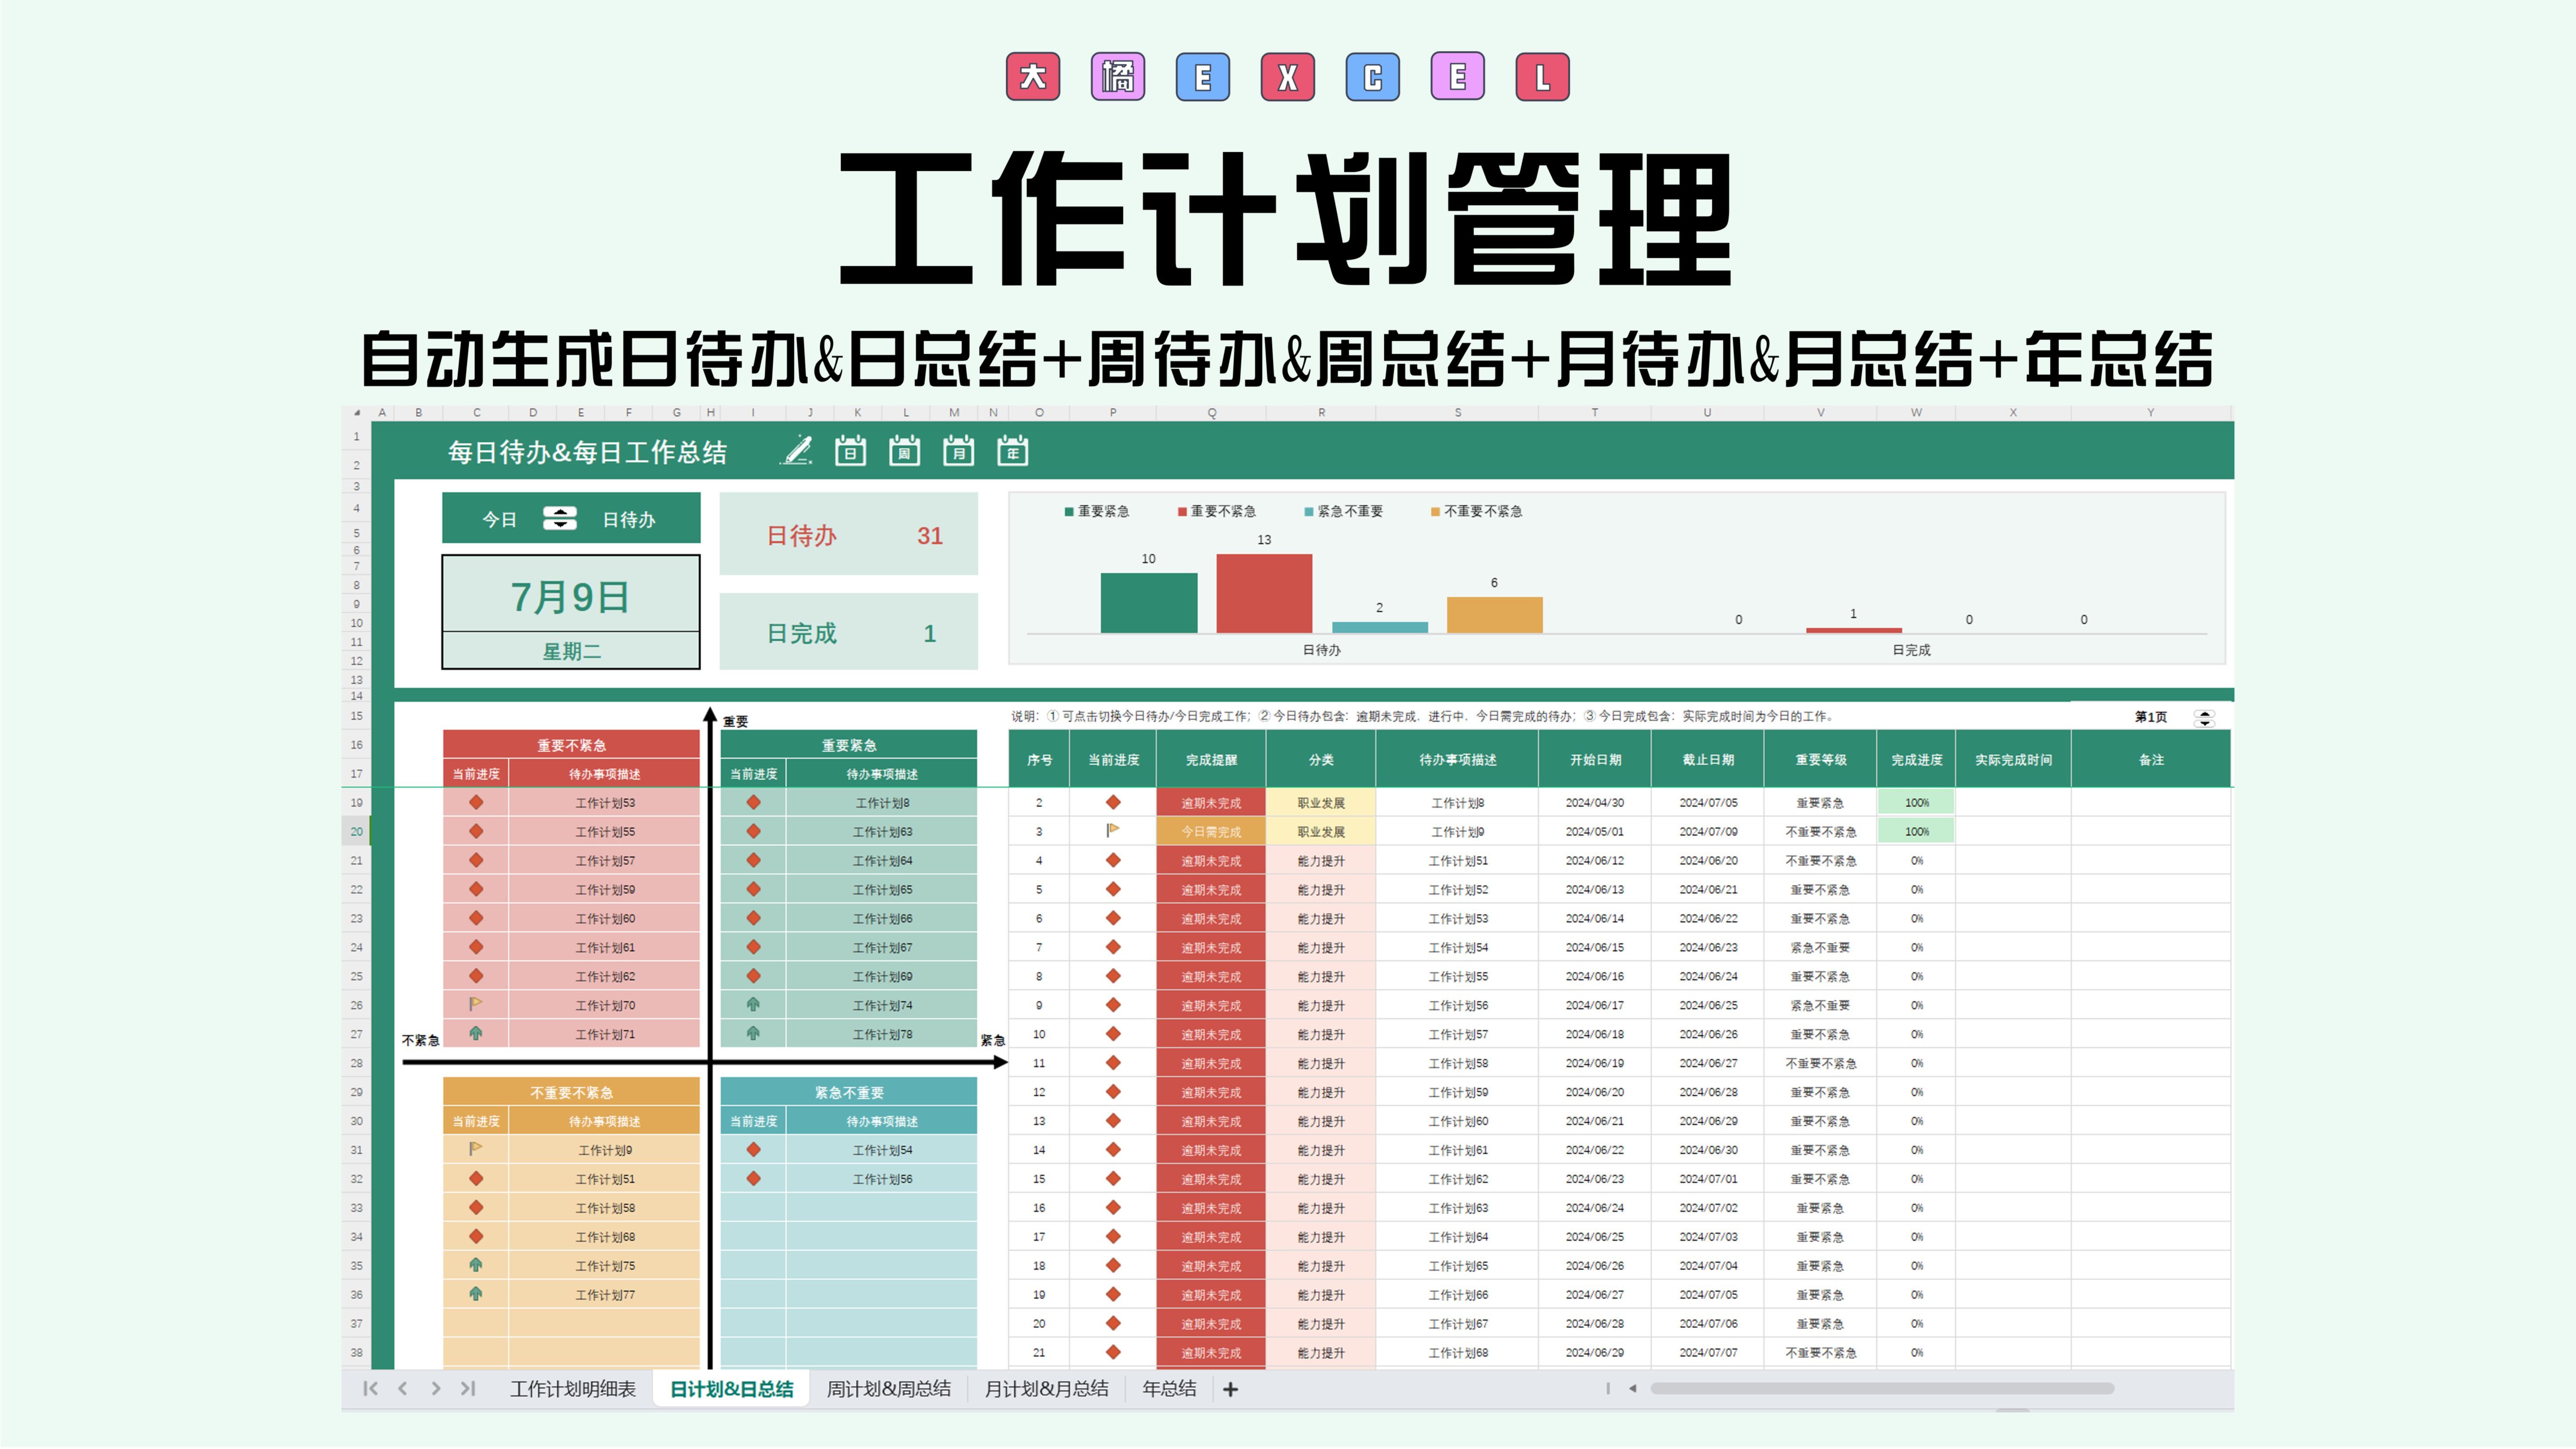
Task: Select the orange bar labeled 6
Action: tap(1494, 614)
